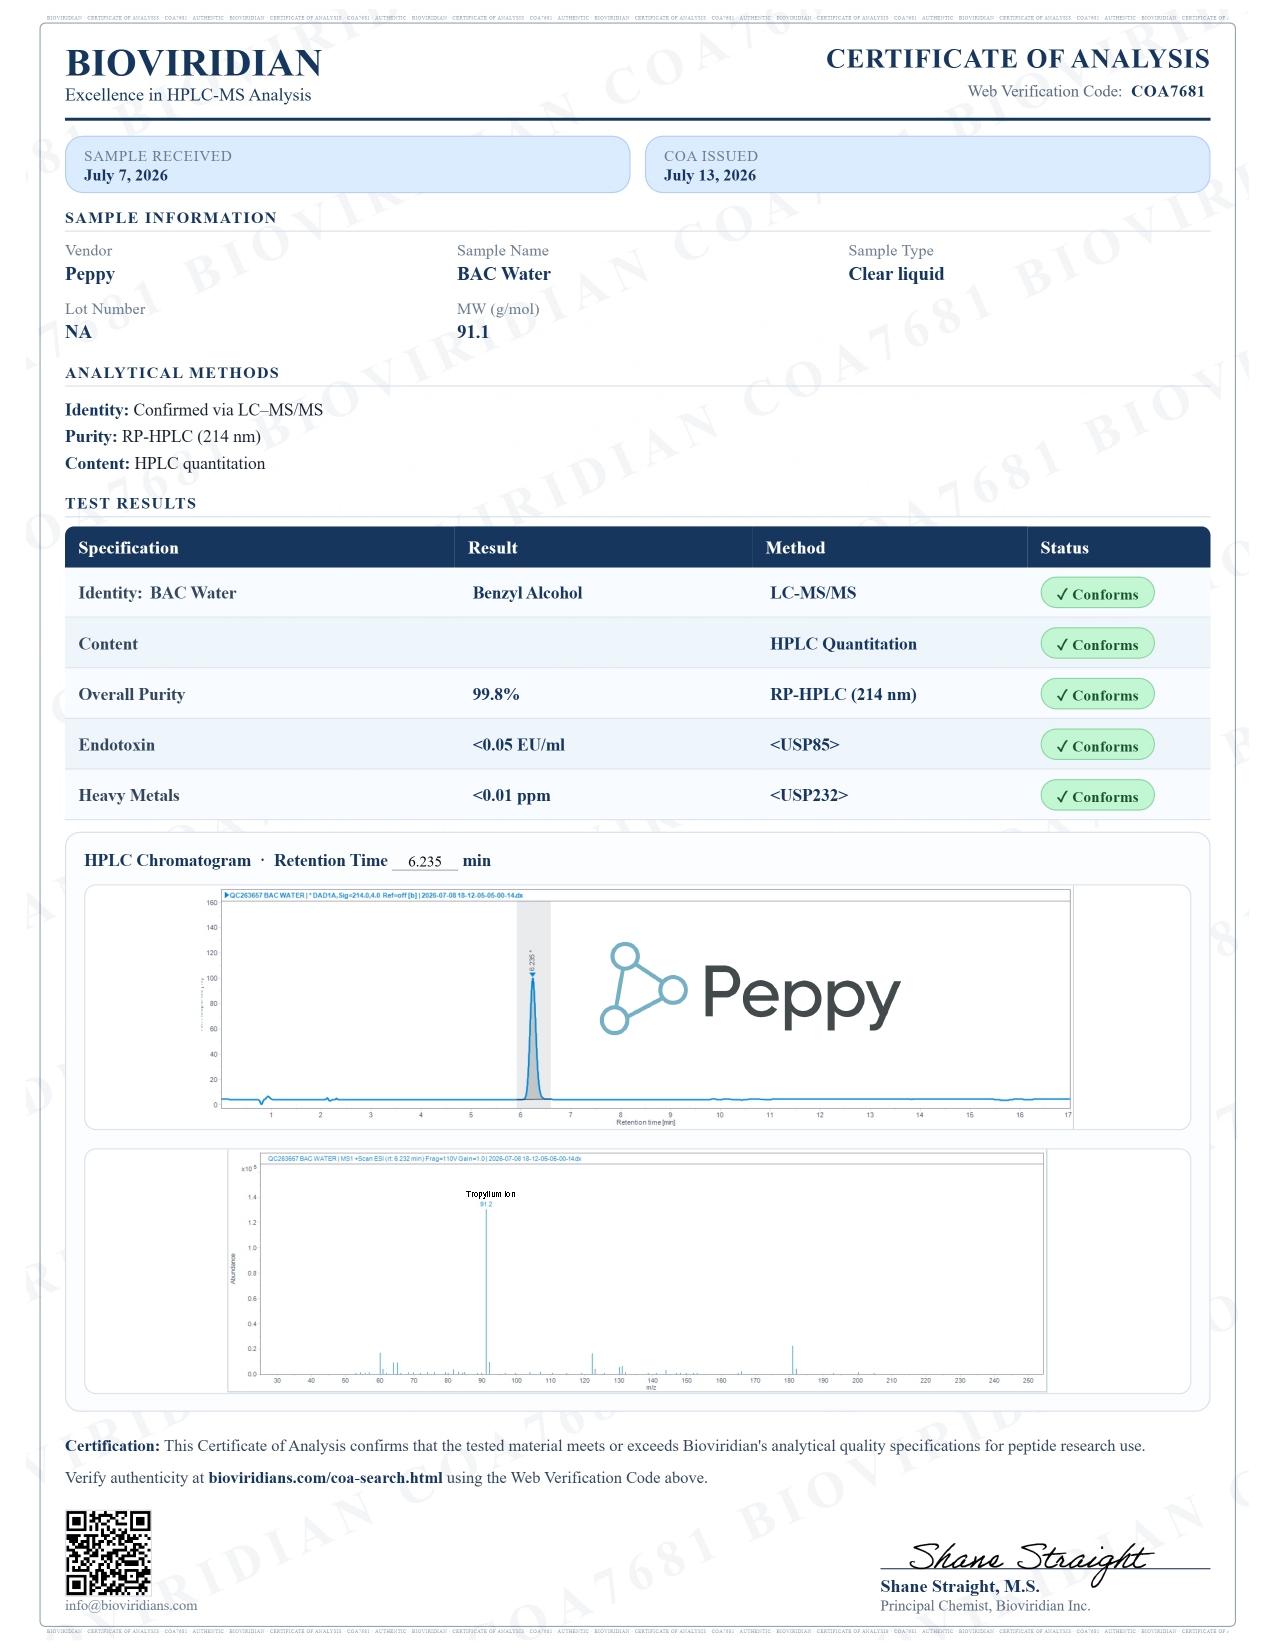Click the sample type Clear liquid

pos(896,274)
